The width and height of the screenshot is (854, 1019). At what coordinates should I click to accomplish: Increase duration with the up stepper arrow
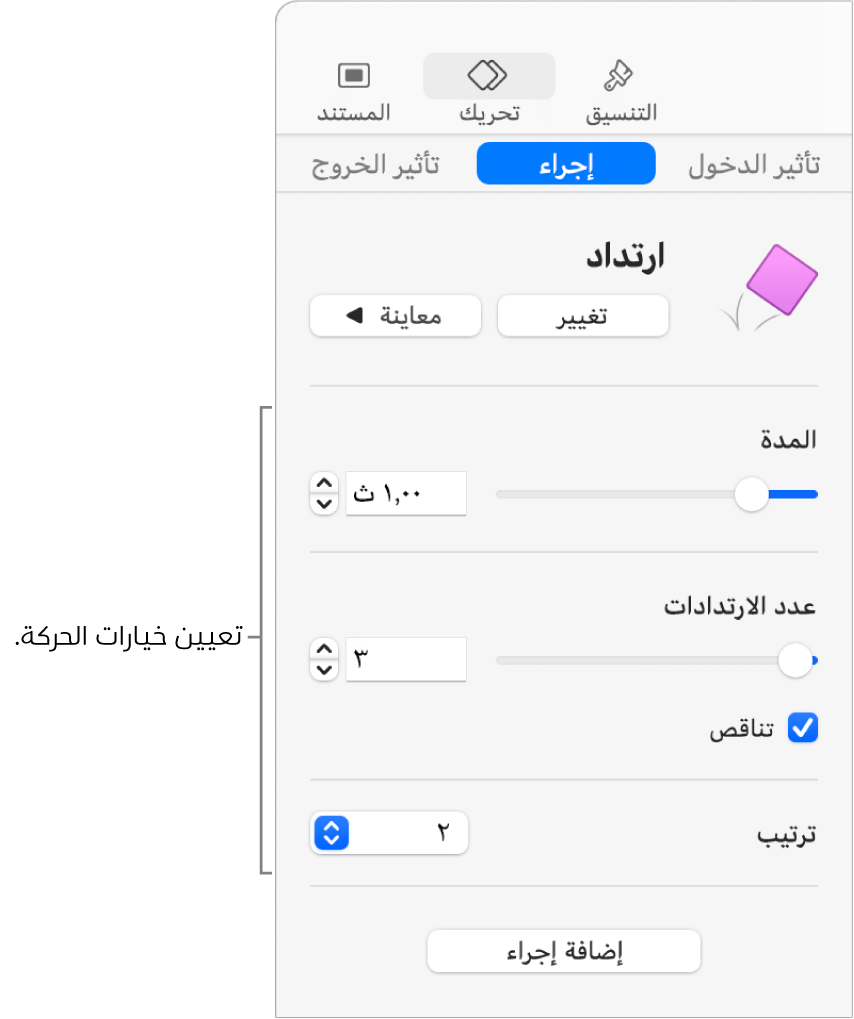tap(323, 485)
